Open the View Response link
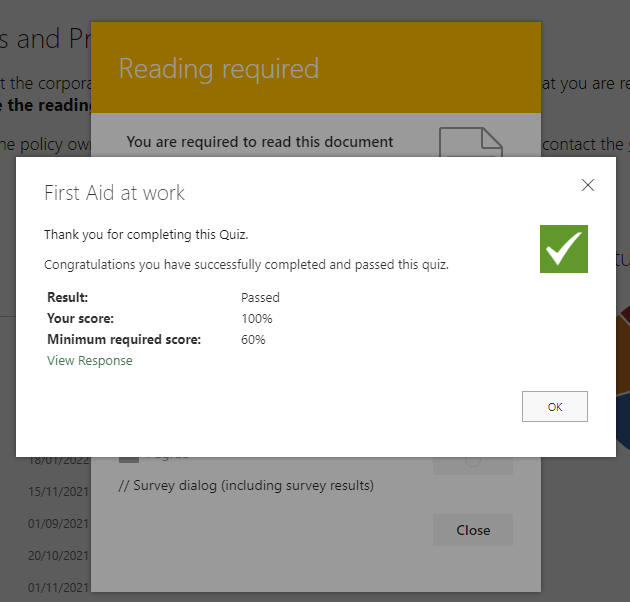The width and height of the screenshot is (630, 602). [x=90, y=361]
